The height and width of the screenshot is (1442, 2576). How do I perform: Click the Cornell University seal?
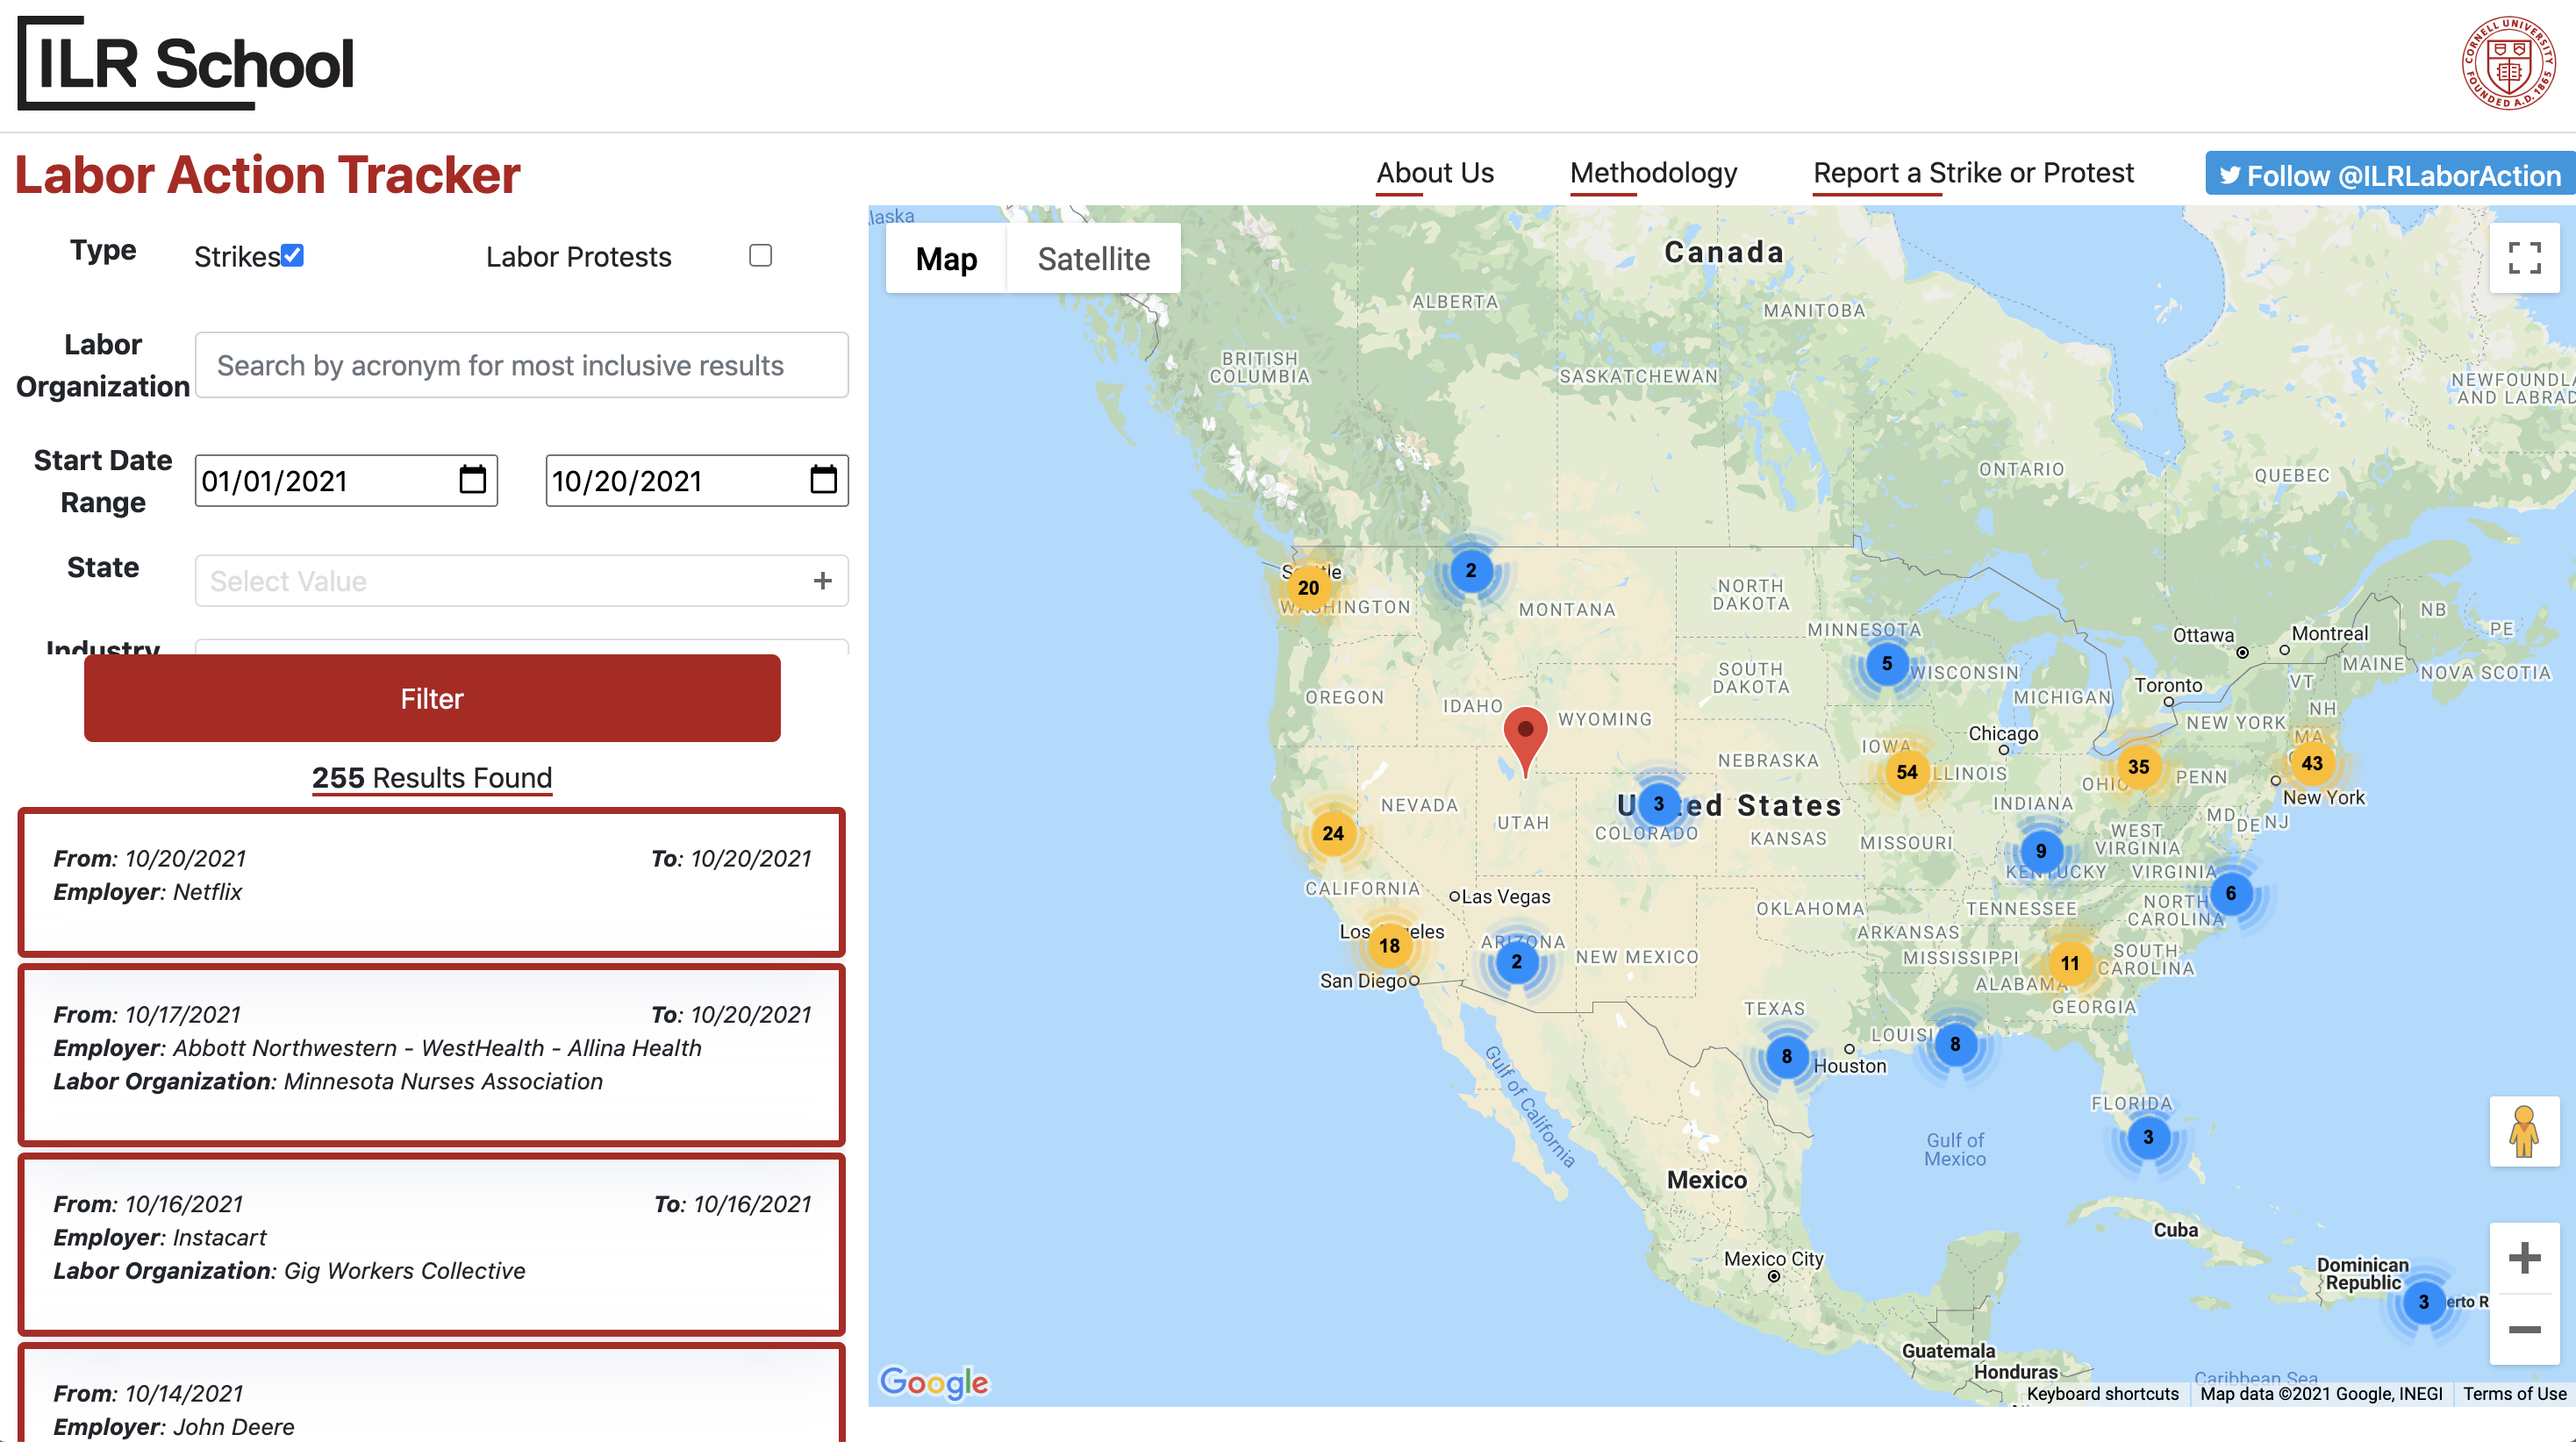click(2509, 62)
